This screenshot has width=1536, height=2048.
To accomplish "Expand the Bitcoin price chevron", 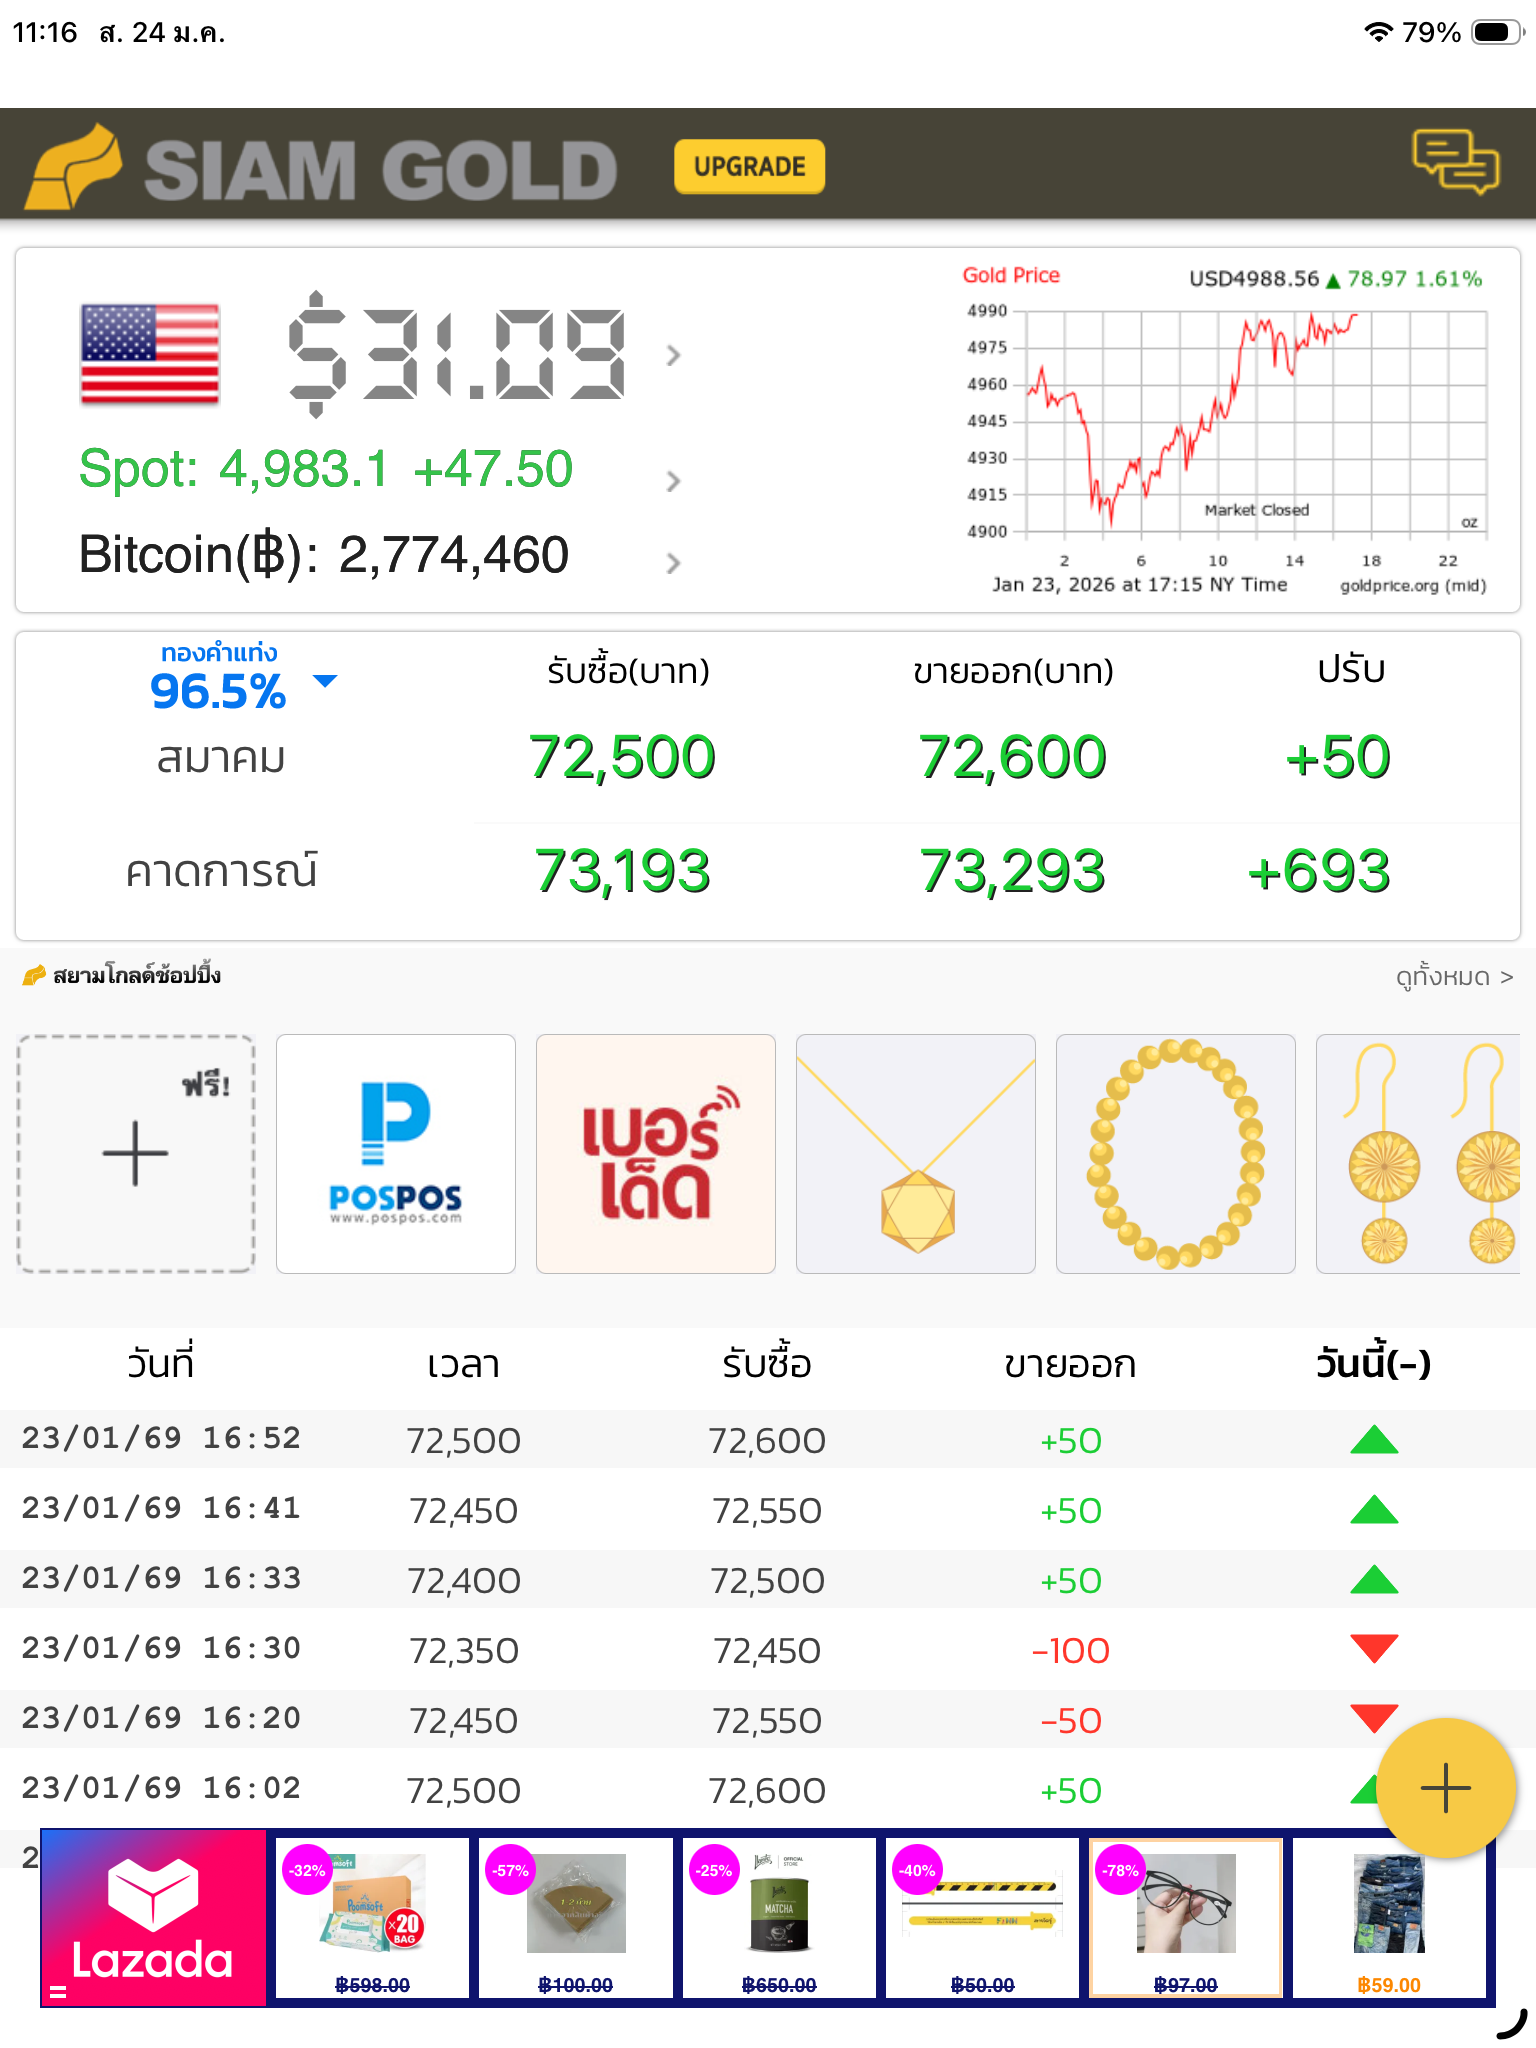I will (673, 563).
